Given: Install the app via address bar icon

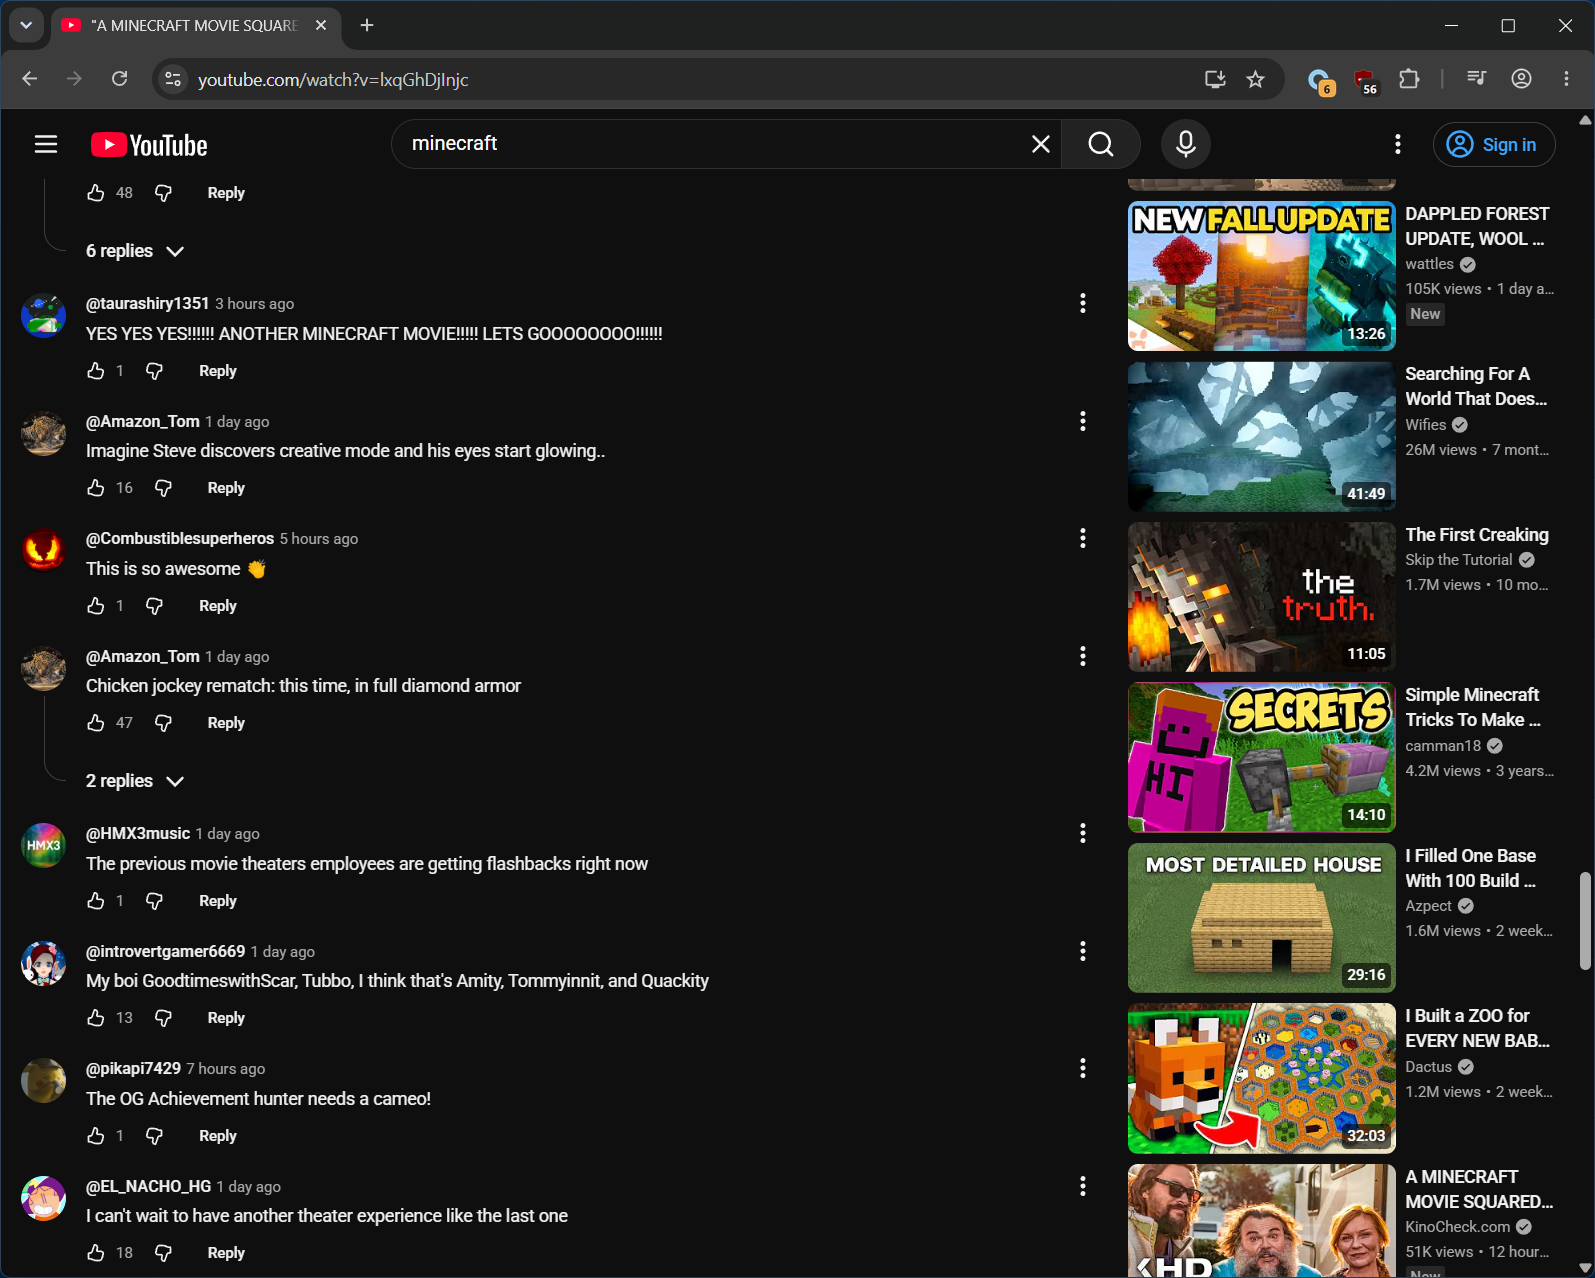Looking at the screenshot, I should coord(1215,79).
